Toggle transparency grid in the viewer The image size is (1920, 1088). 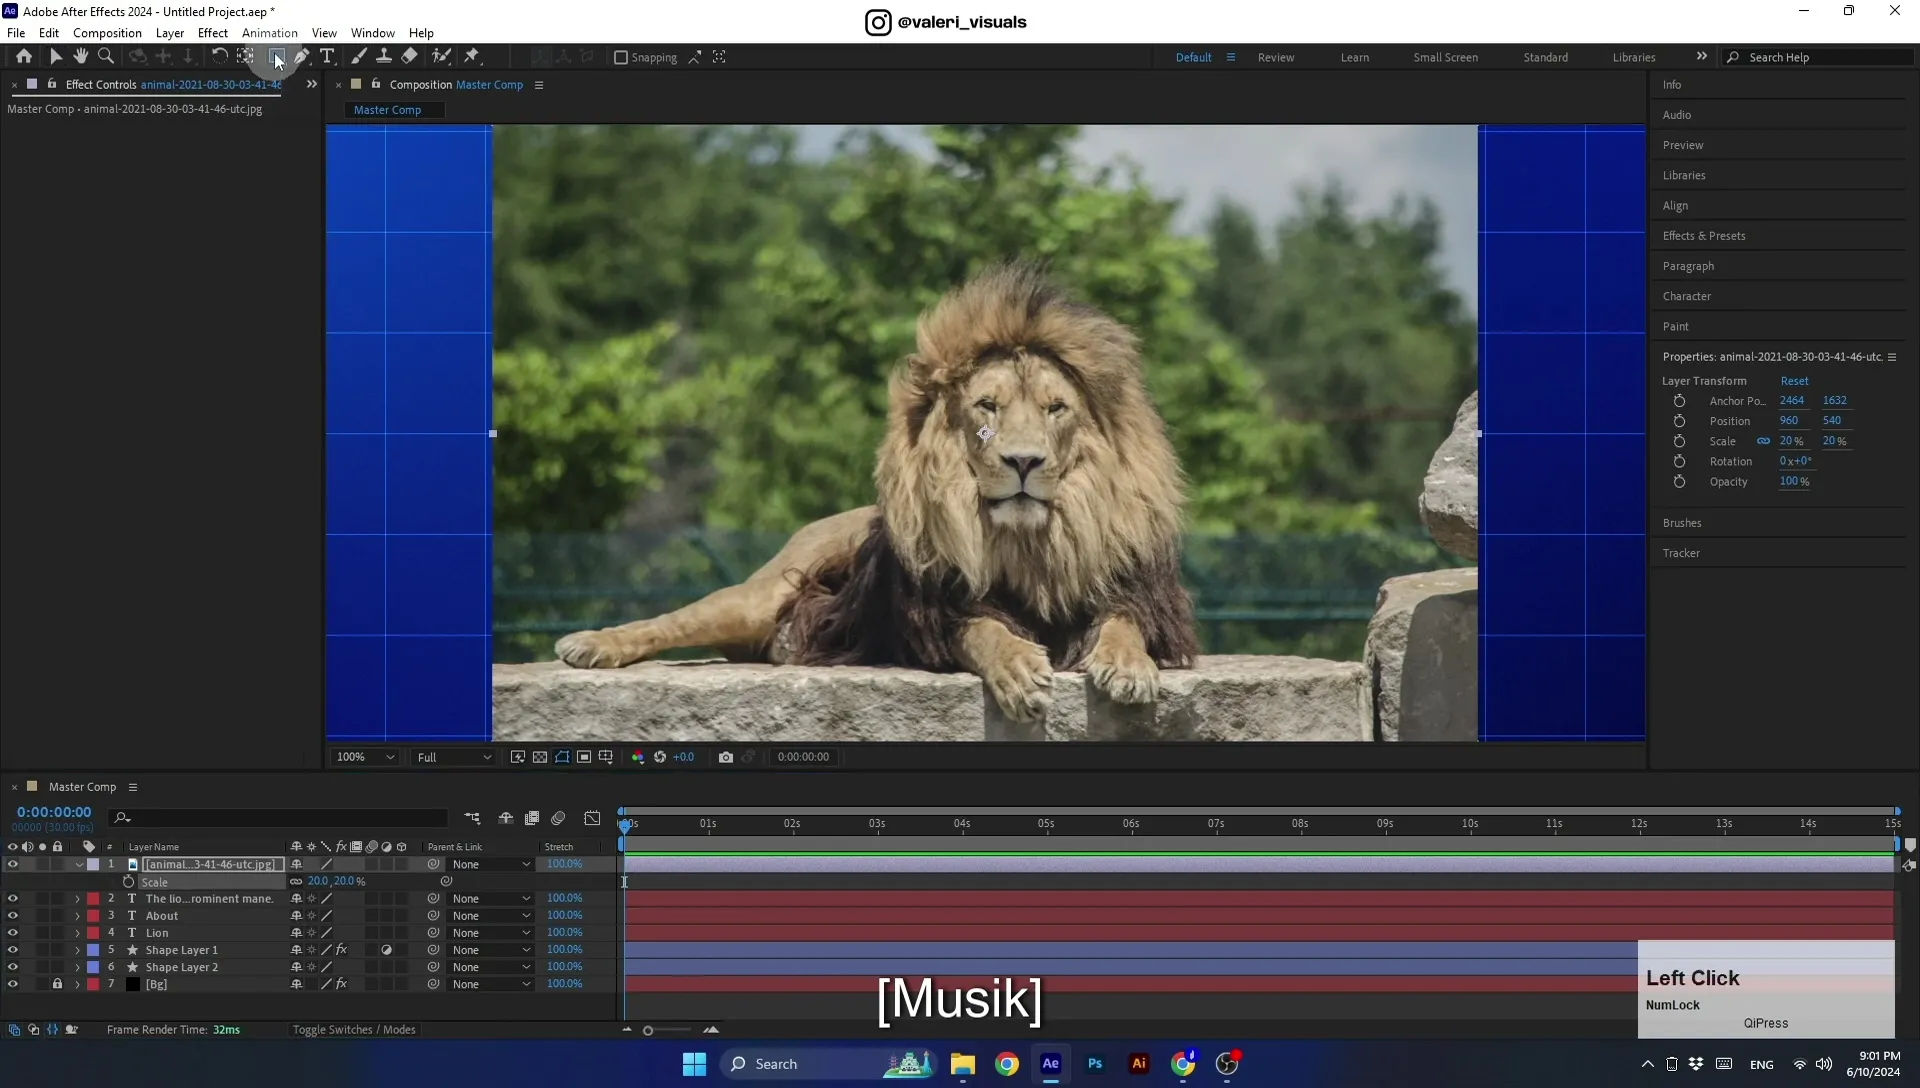click(540, 757)
